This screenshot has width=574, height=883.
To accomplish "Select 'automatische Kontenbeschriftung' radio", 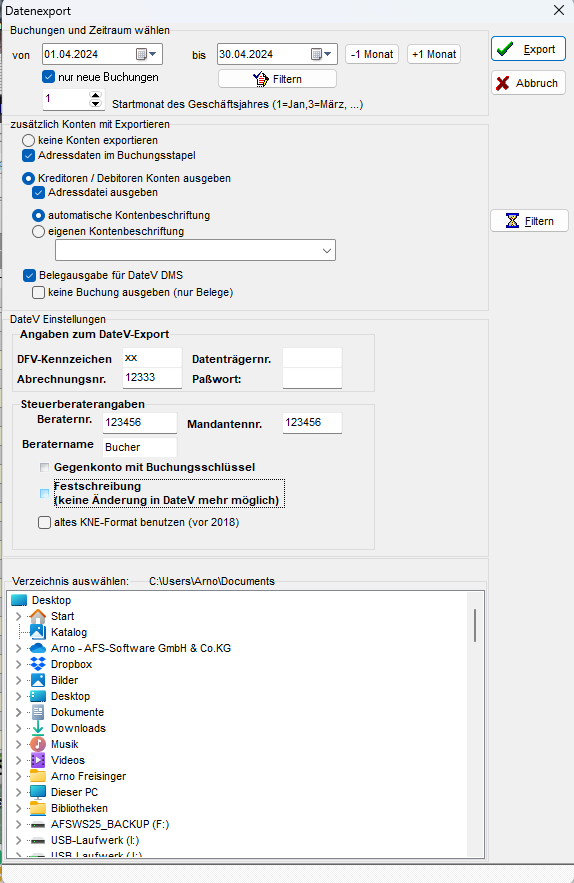I will coord(38,216).
